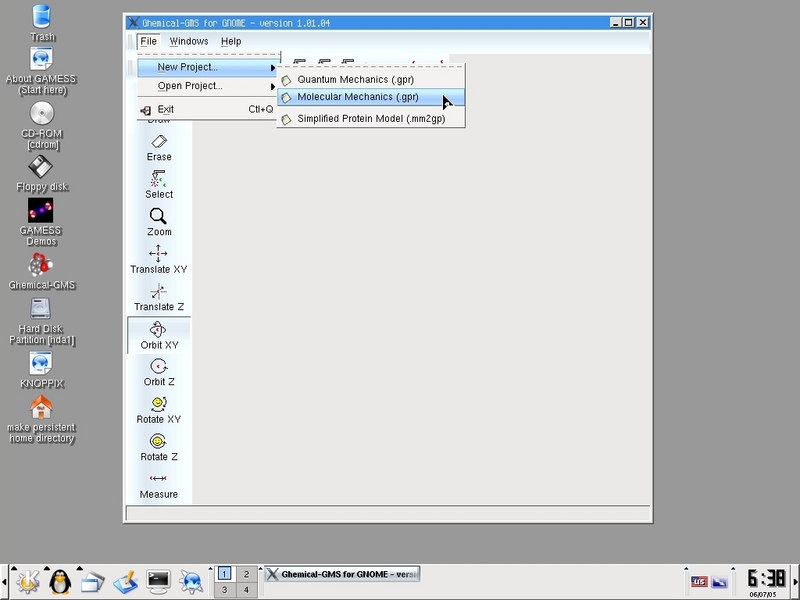The height and width of the screenshot is (600, 800).
Task: Switch to virtual desktop 2 in pager
Action: (x=246, y=574)
